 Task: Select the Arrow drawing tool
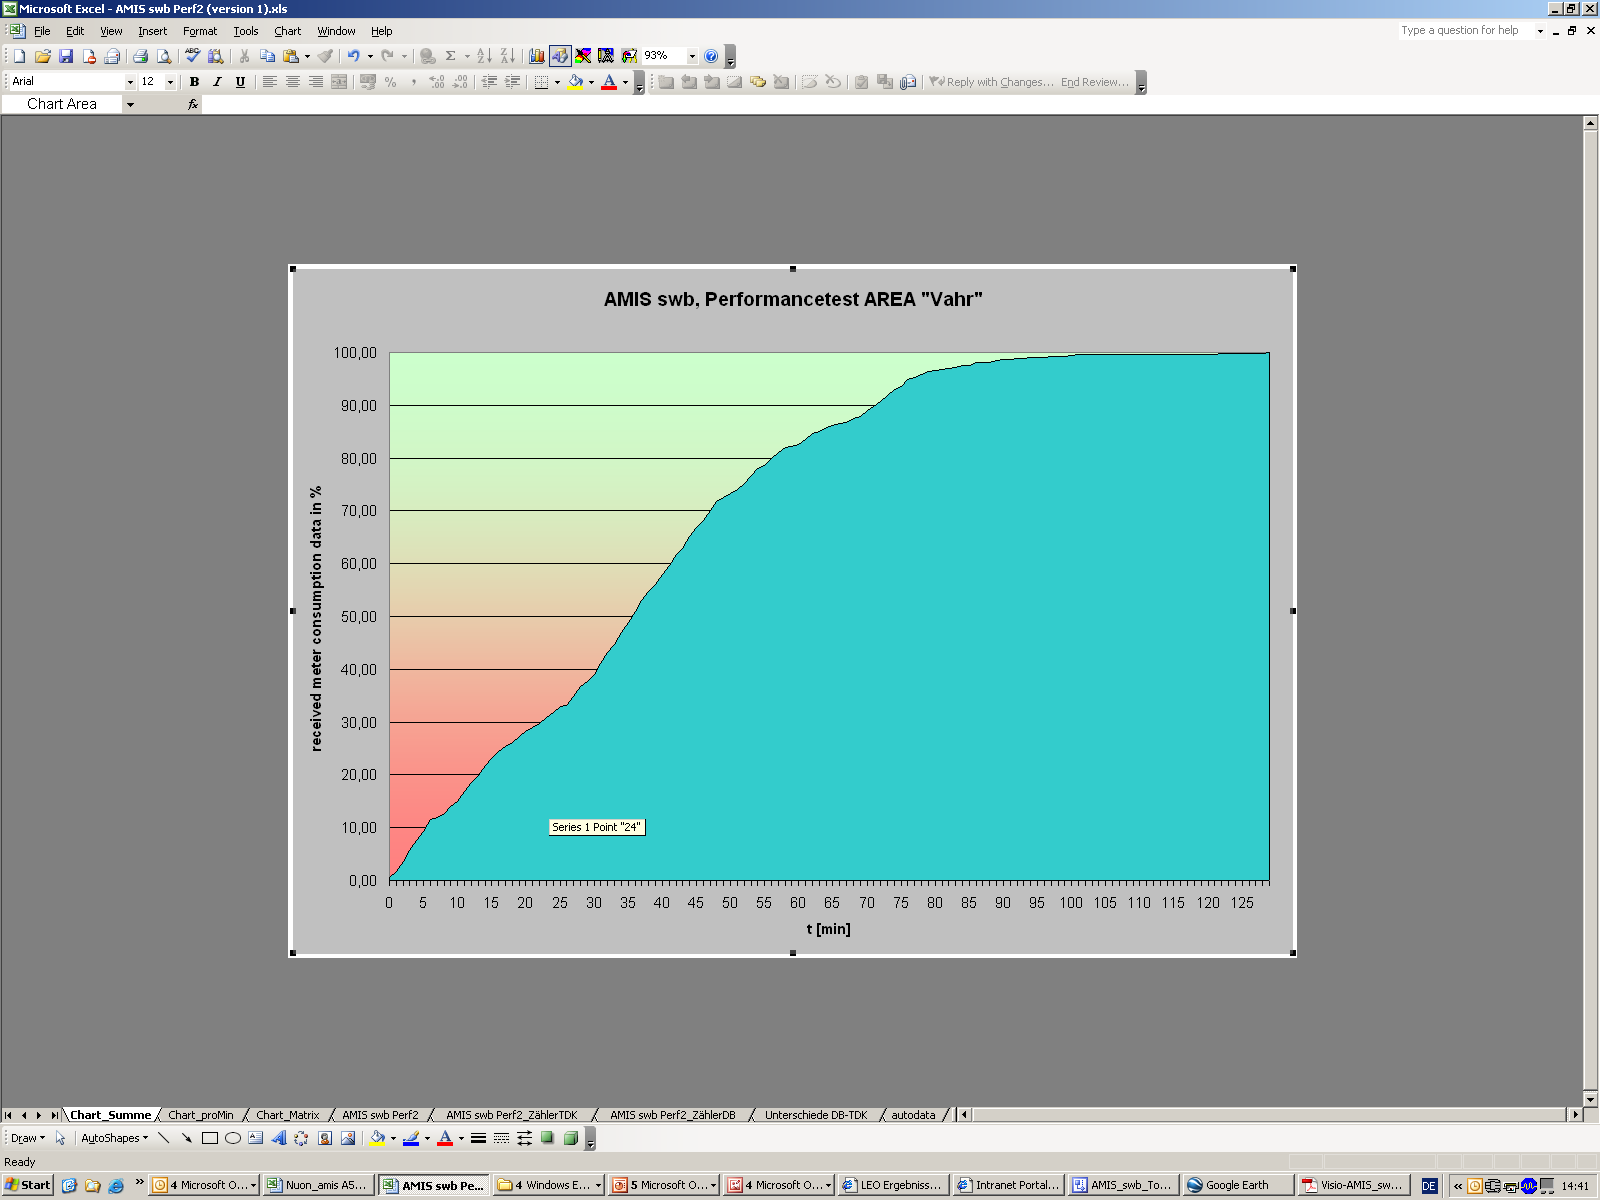pyautogui.click(x=187, y=1138)
